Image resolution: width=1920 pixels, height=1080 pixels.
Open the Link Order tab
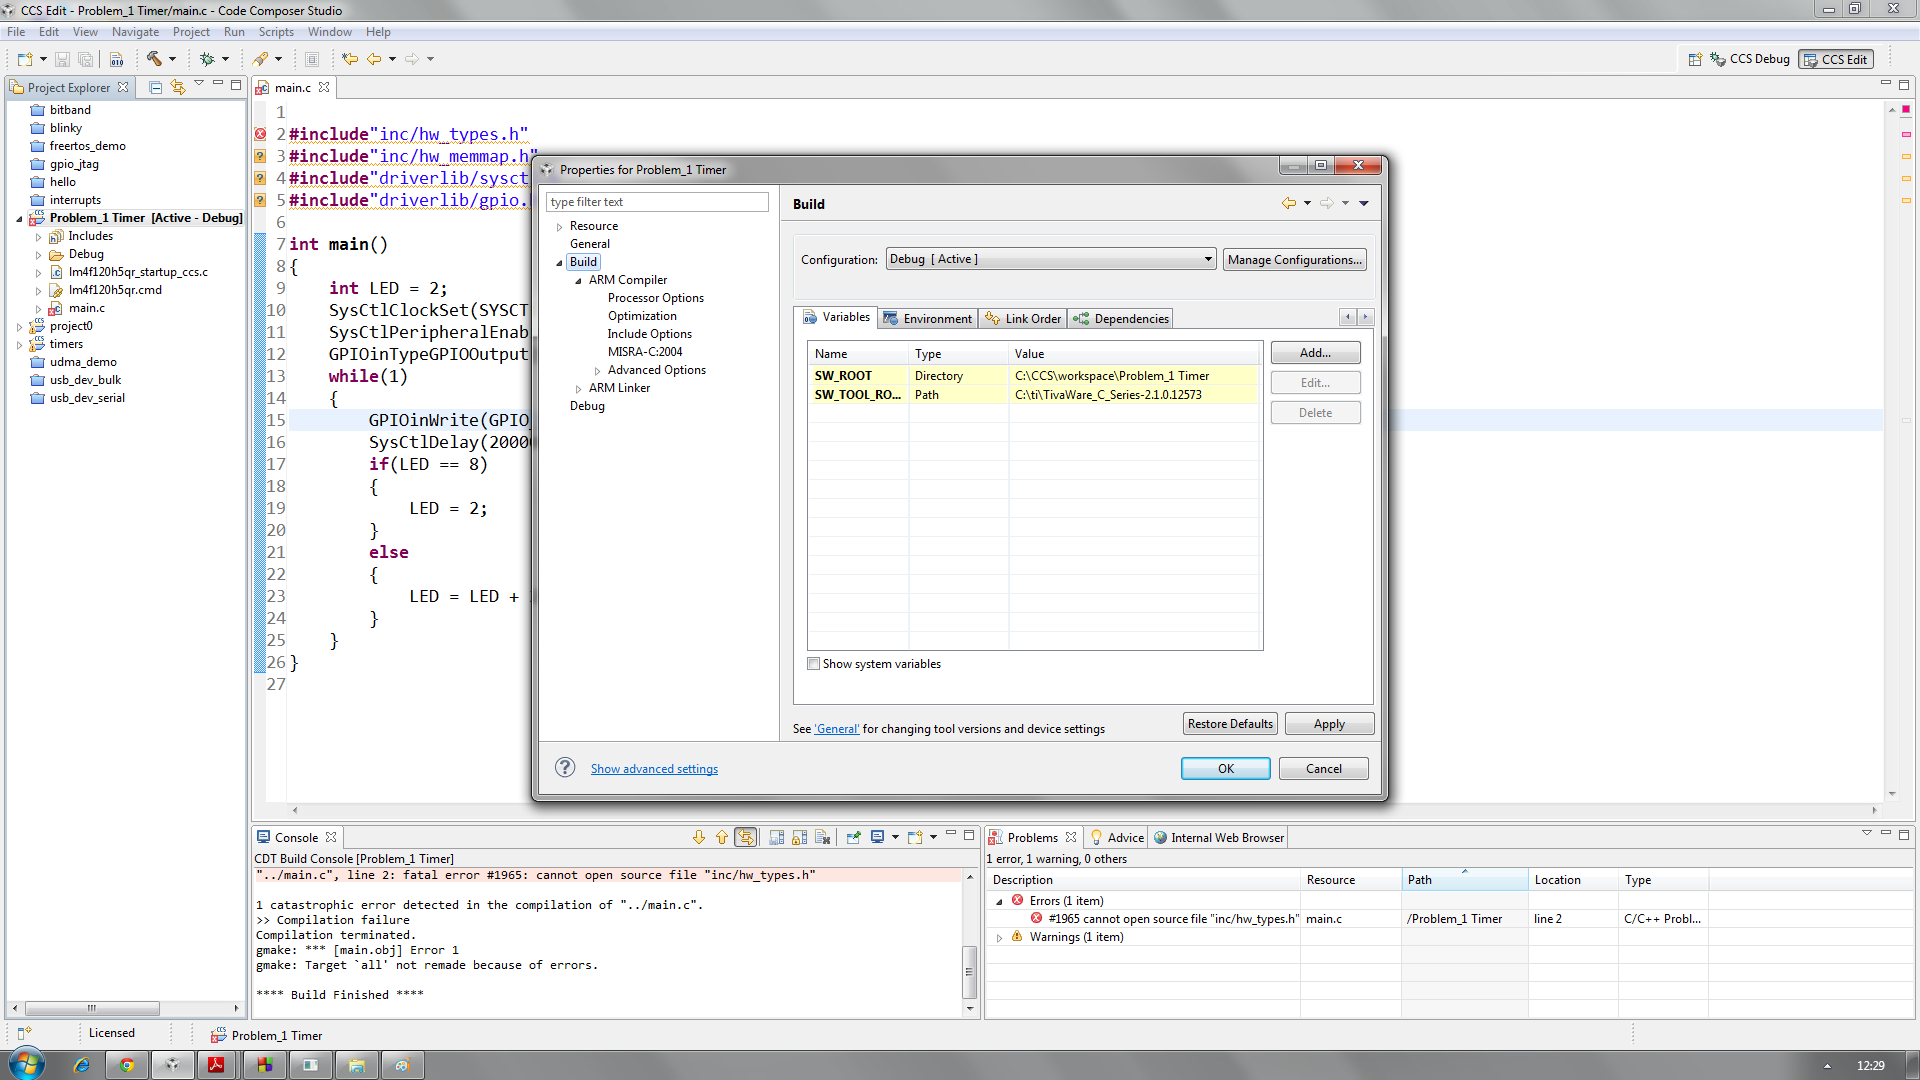[1023, 318]
